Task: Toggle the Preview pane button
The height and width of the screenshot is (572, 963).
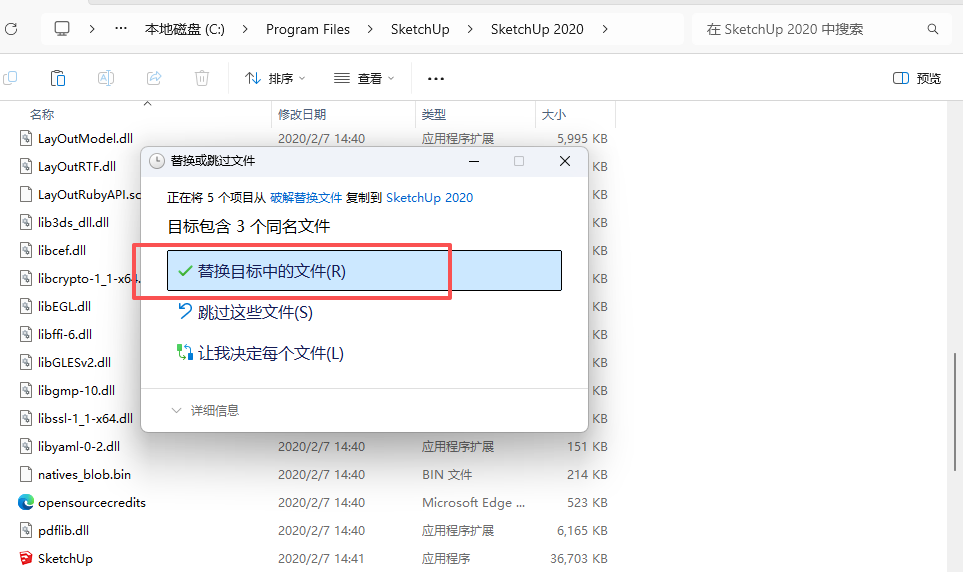Action: click(916, 78)
